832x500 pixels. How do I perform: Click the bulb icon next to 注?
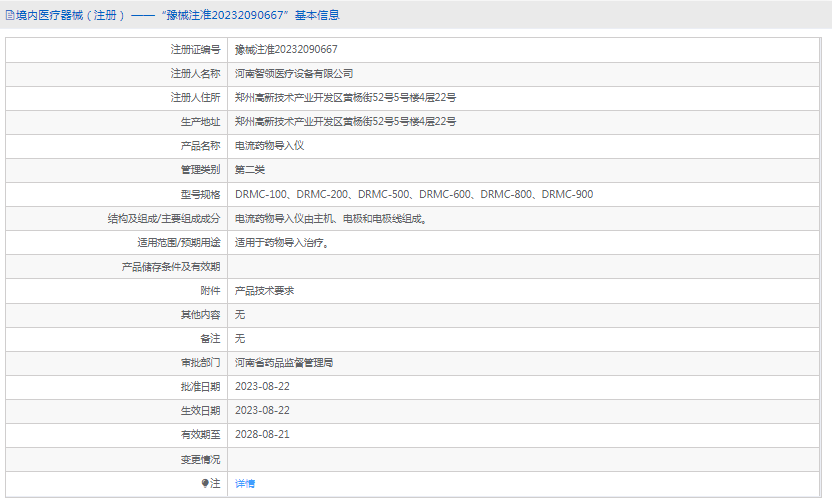[x=205, y=483]
